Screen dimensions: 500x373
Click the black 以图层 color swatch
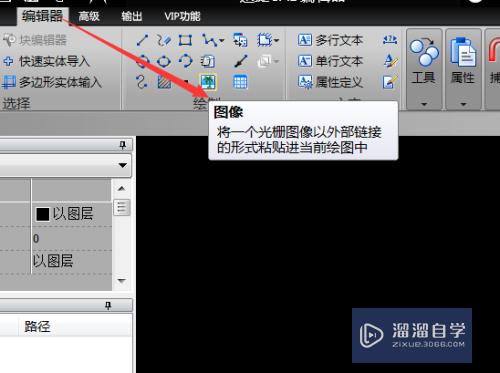click(43, 214)
